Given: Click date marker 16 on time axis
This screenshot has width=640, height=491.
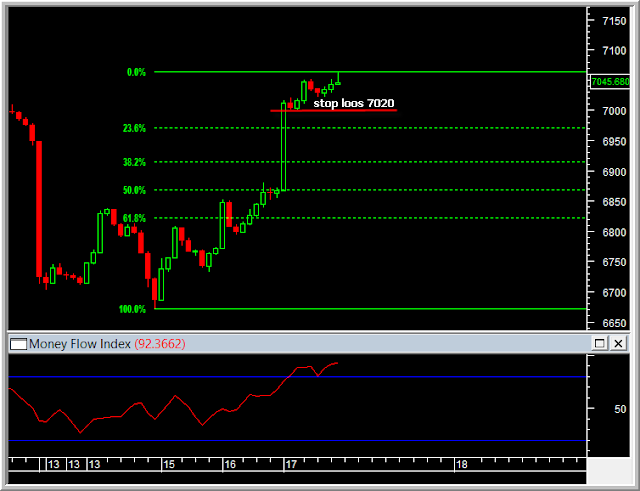Looking at the screenshot, I should point(230,464).
